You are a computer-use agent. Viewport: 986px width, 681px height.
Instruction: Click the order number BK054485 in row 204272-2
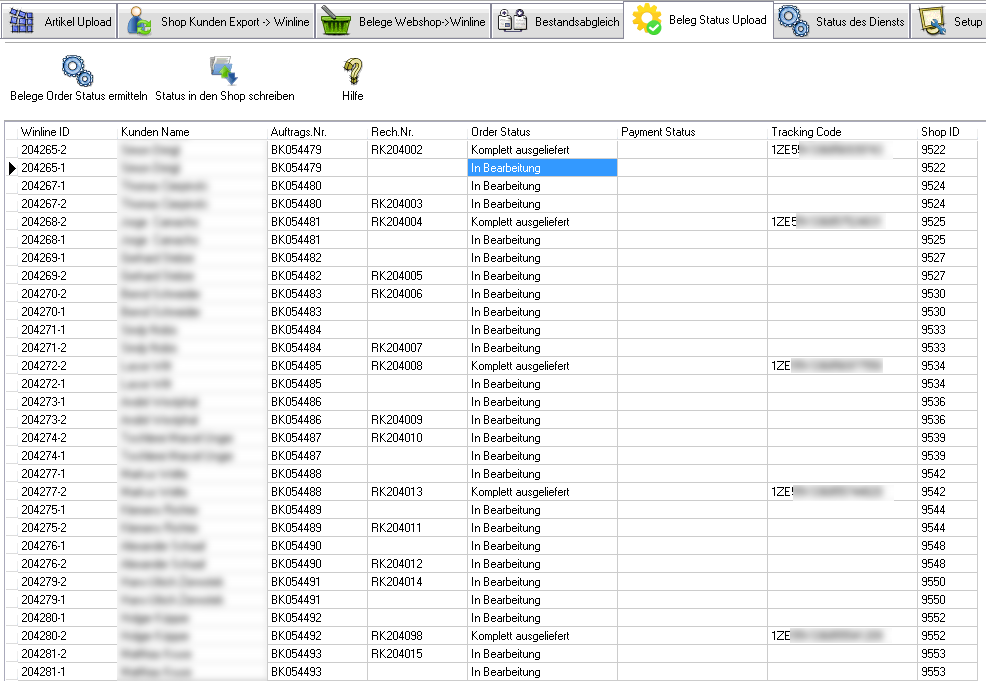click(296, 366)
